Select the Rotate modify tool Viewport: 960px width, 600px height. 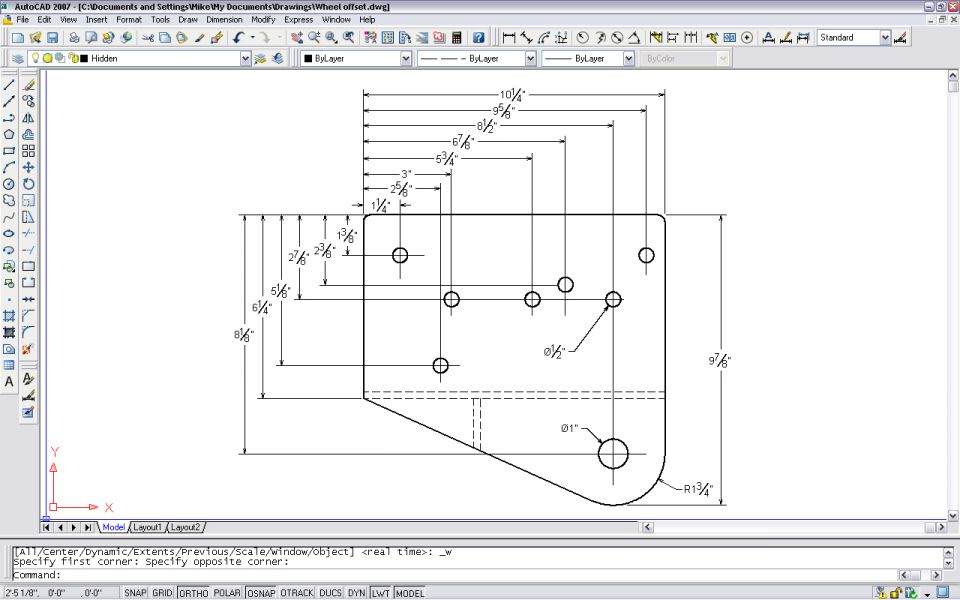coord(28,184)
